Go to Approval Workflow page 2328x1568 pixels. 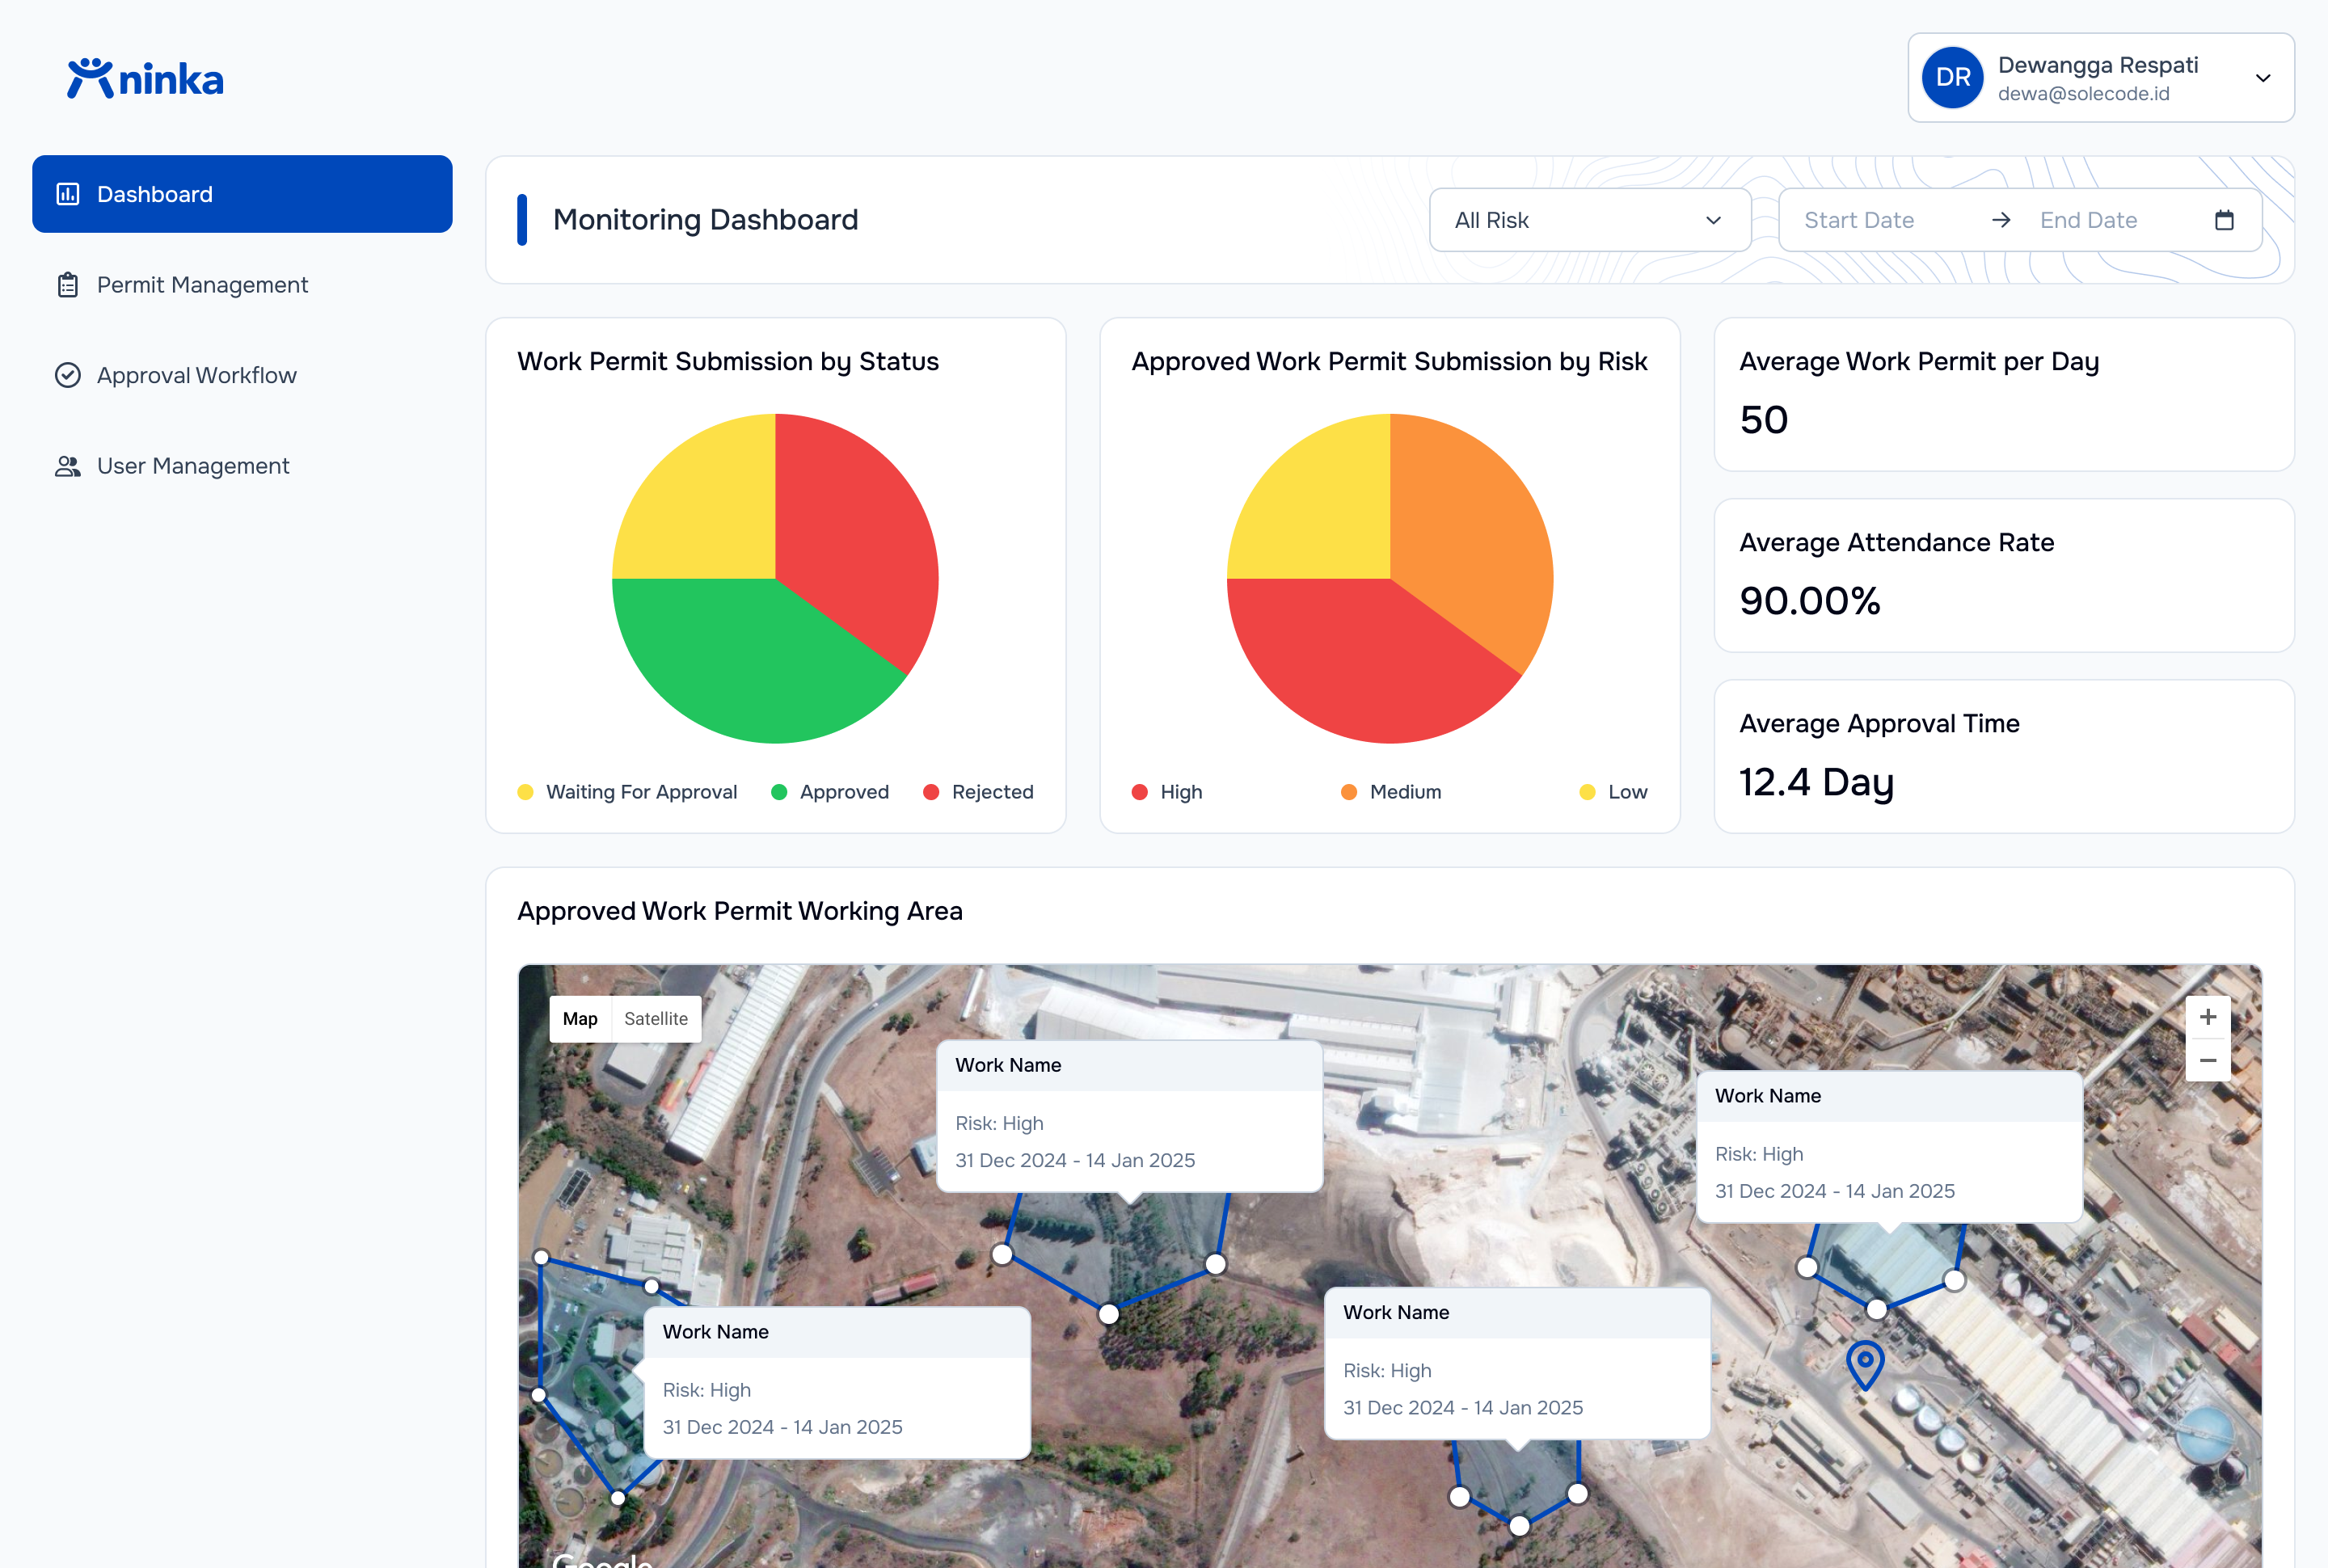pyautogui.click(x=242, y=375)
